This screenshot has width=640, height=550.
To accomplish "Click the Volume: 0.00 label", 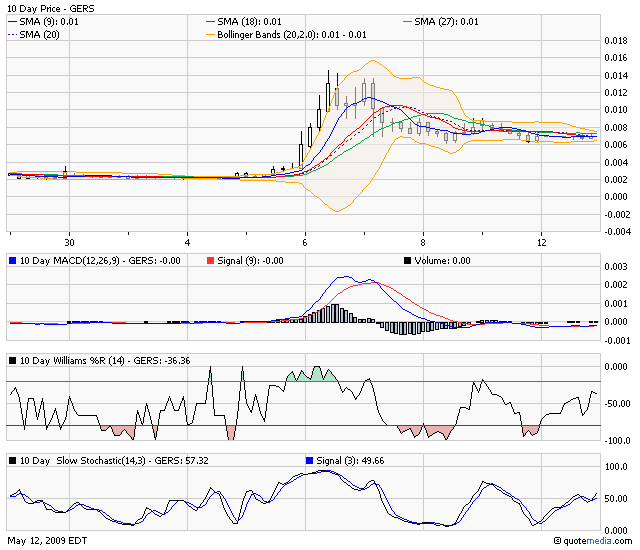I will coord(442,260).
